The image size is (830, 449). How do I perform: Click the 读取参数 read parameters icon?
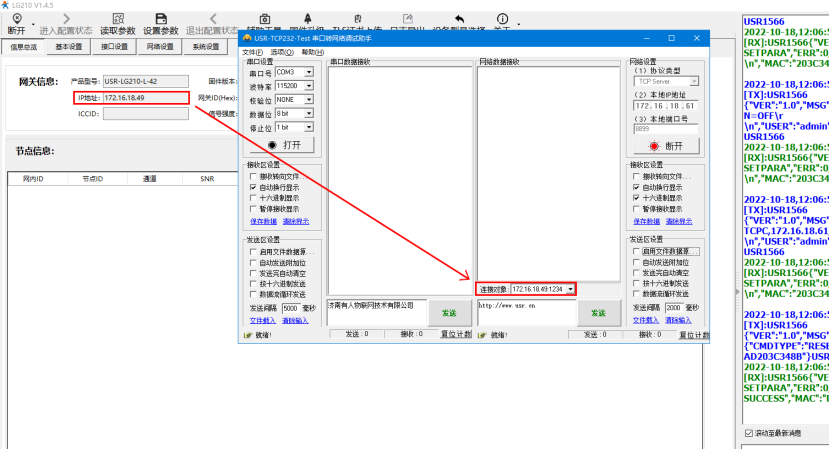point(118,19)
